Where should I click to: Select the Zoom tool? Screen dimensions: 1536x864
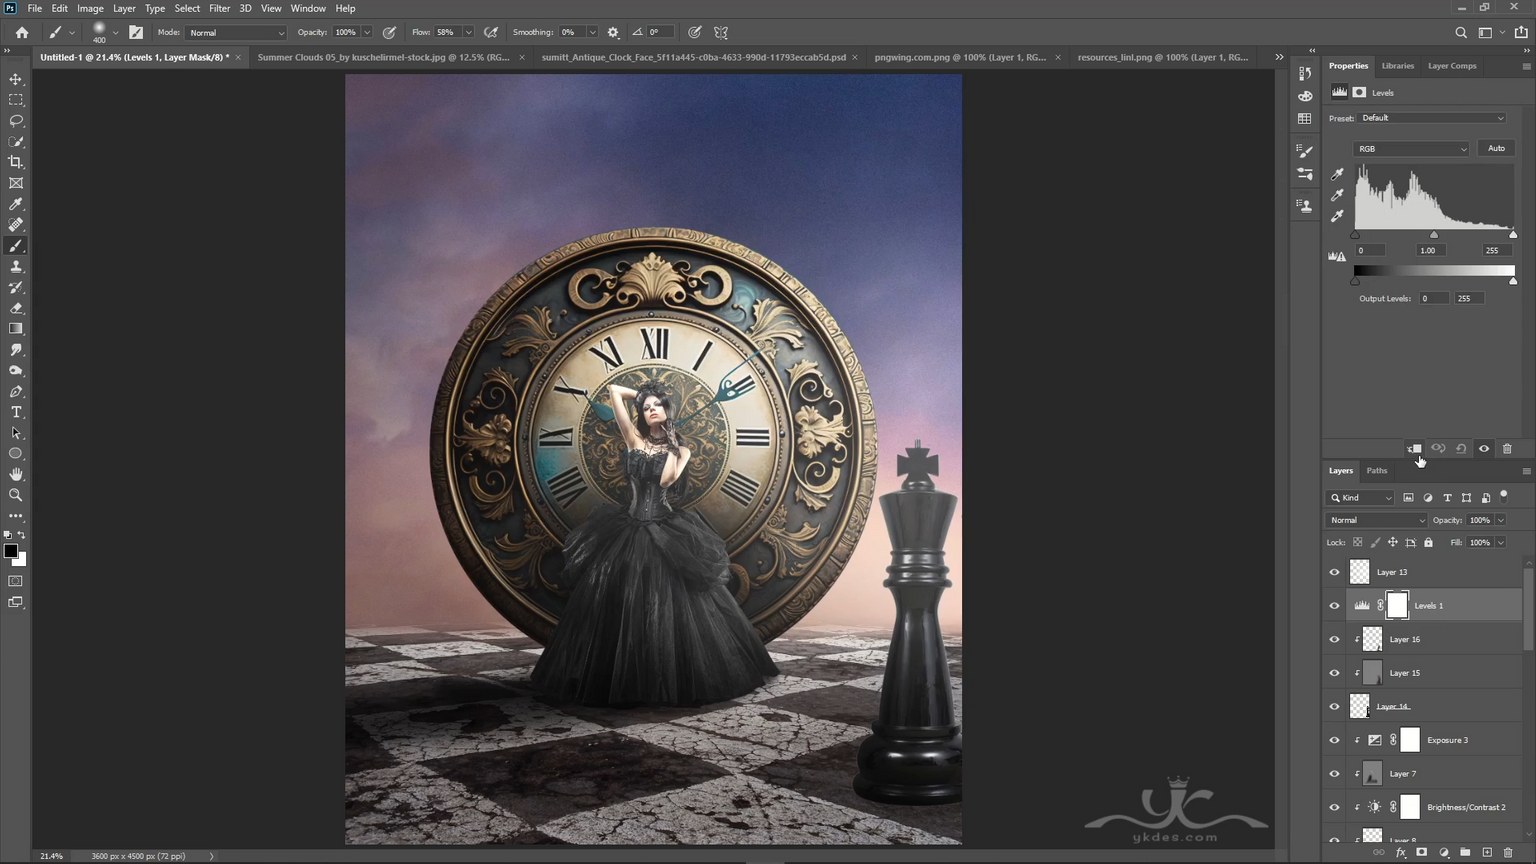(16, 496)
